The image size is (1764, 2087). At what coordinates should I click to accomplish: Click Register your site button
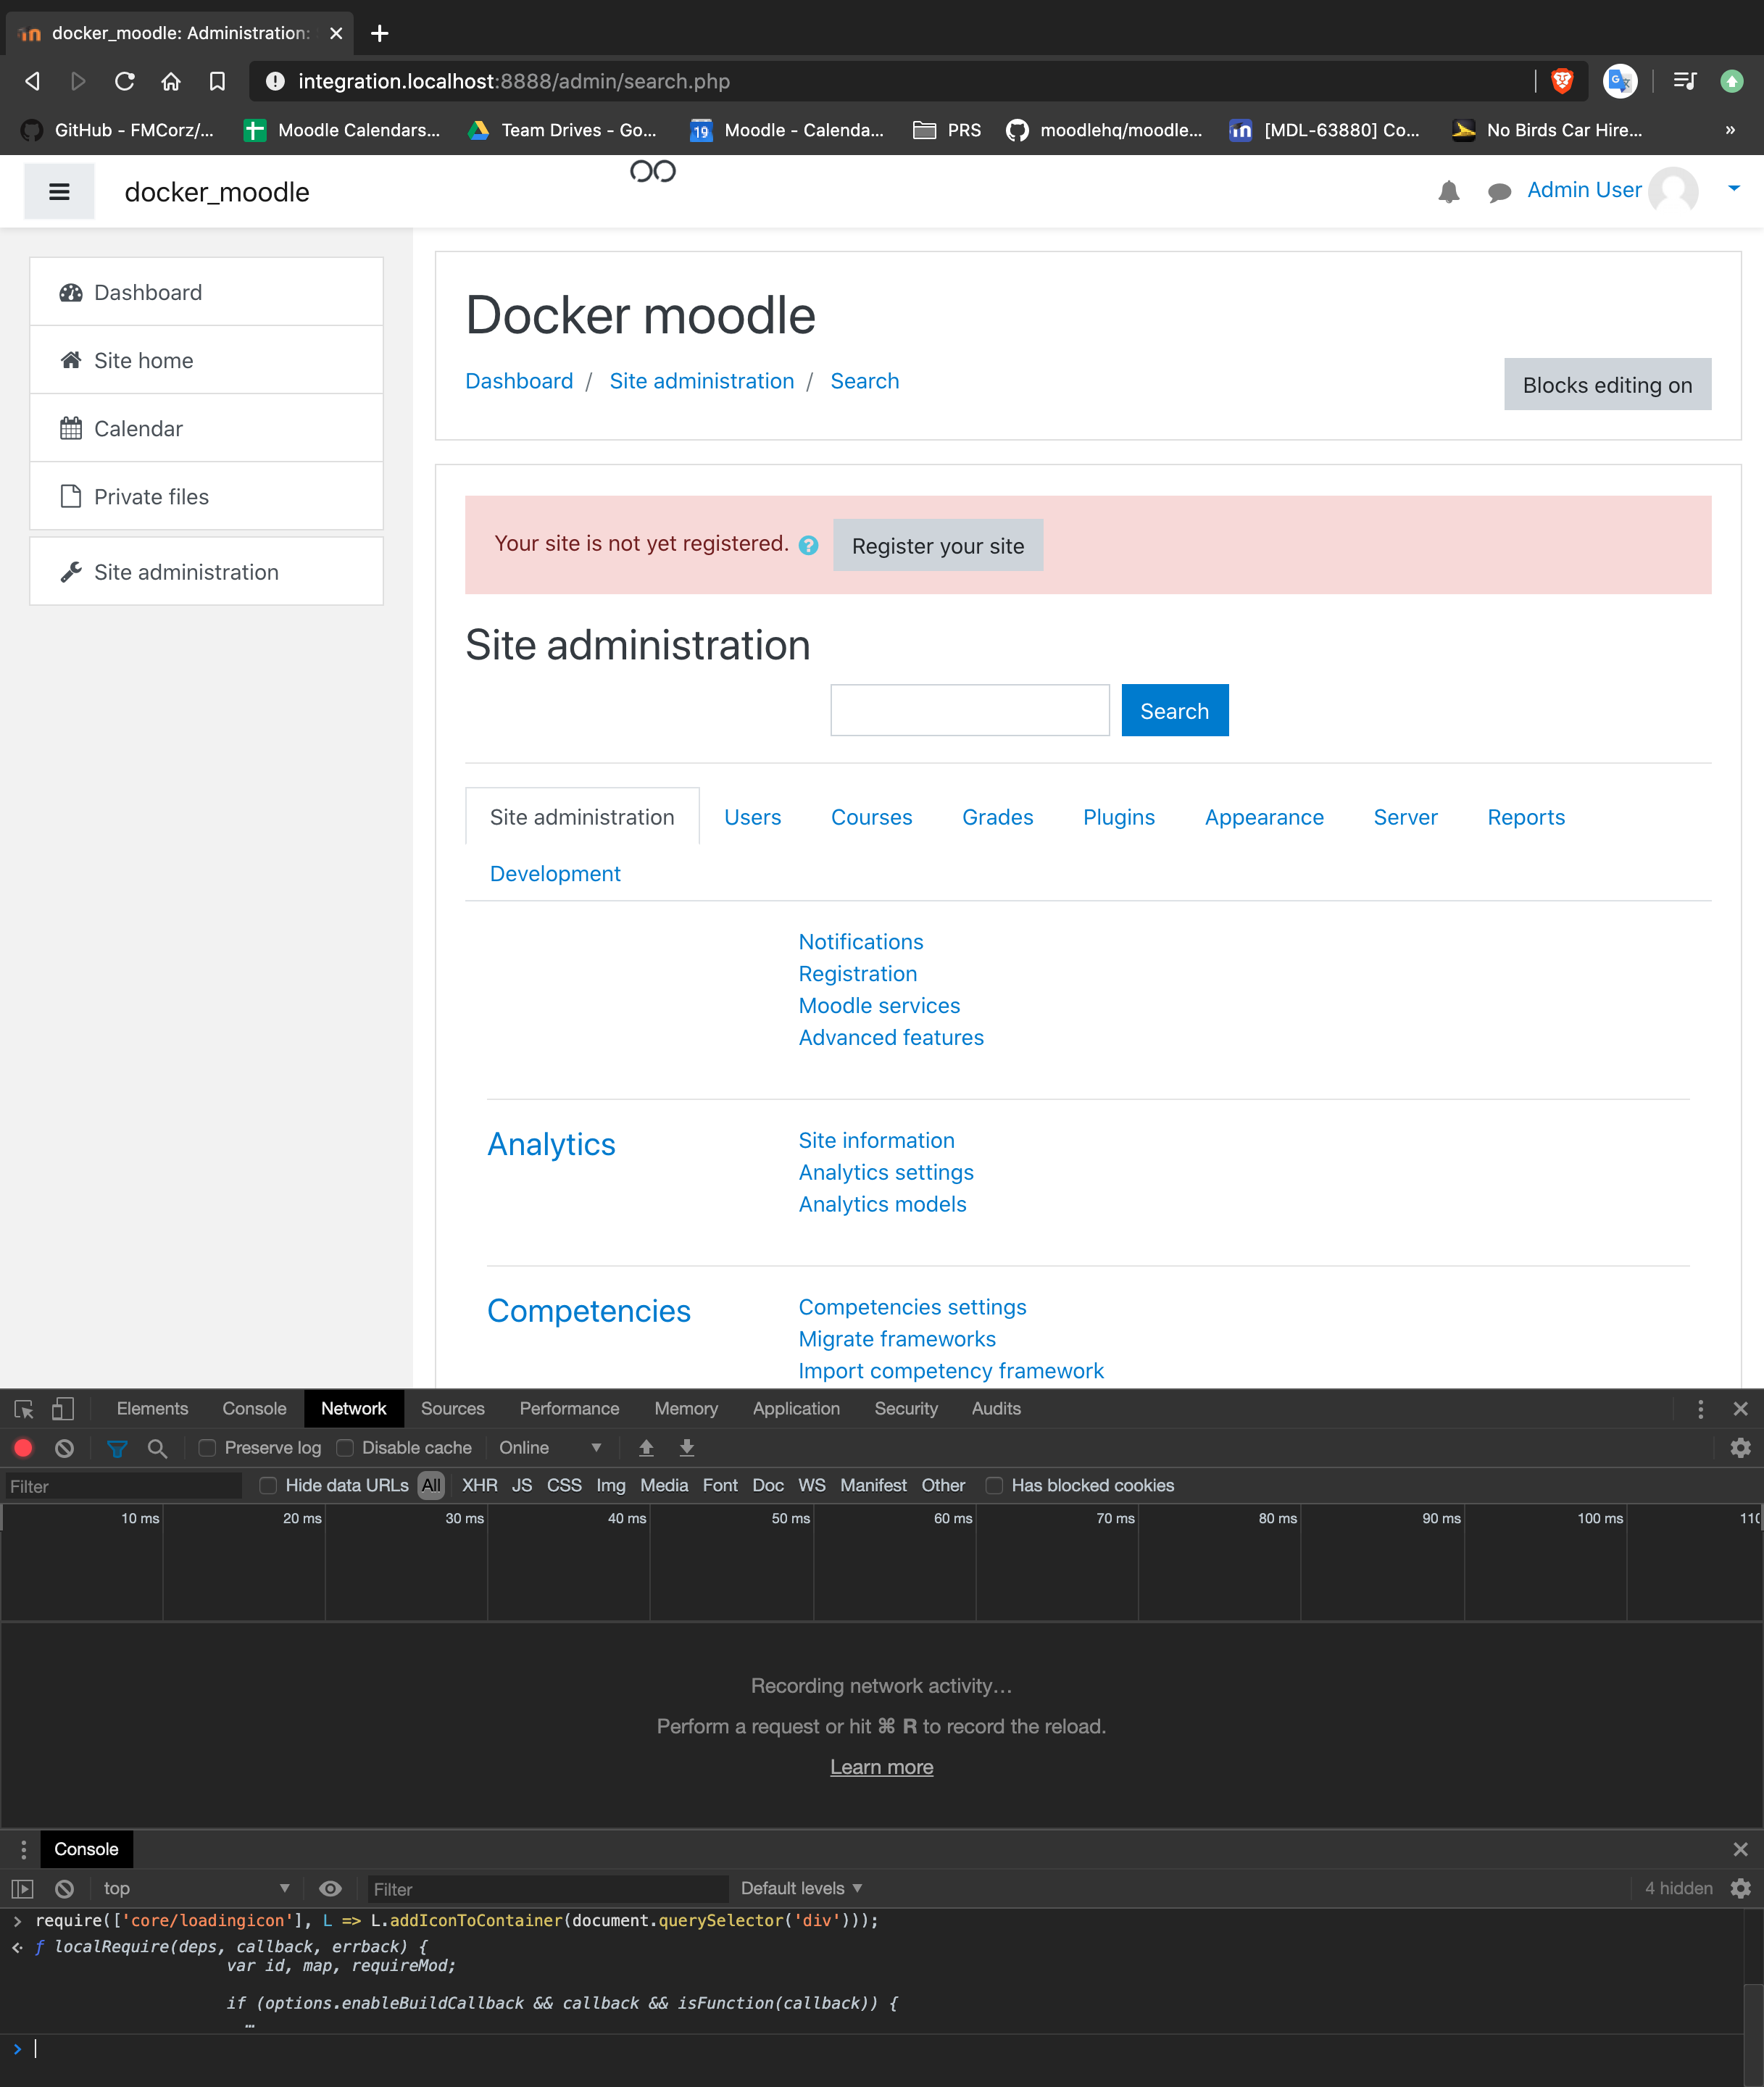click(937, 545)
